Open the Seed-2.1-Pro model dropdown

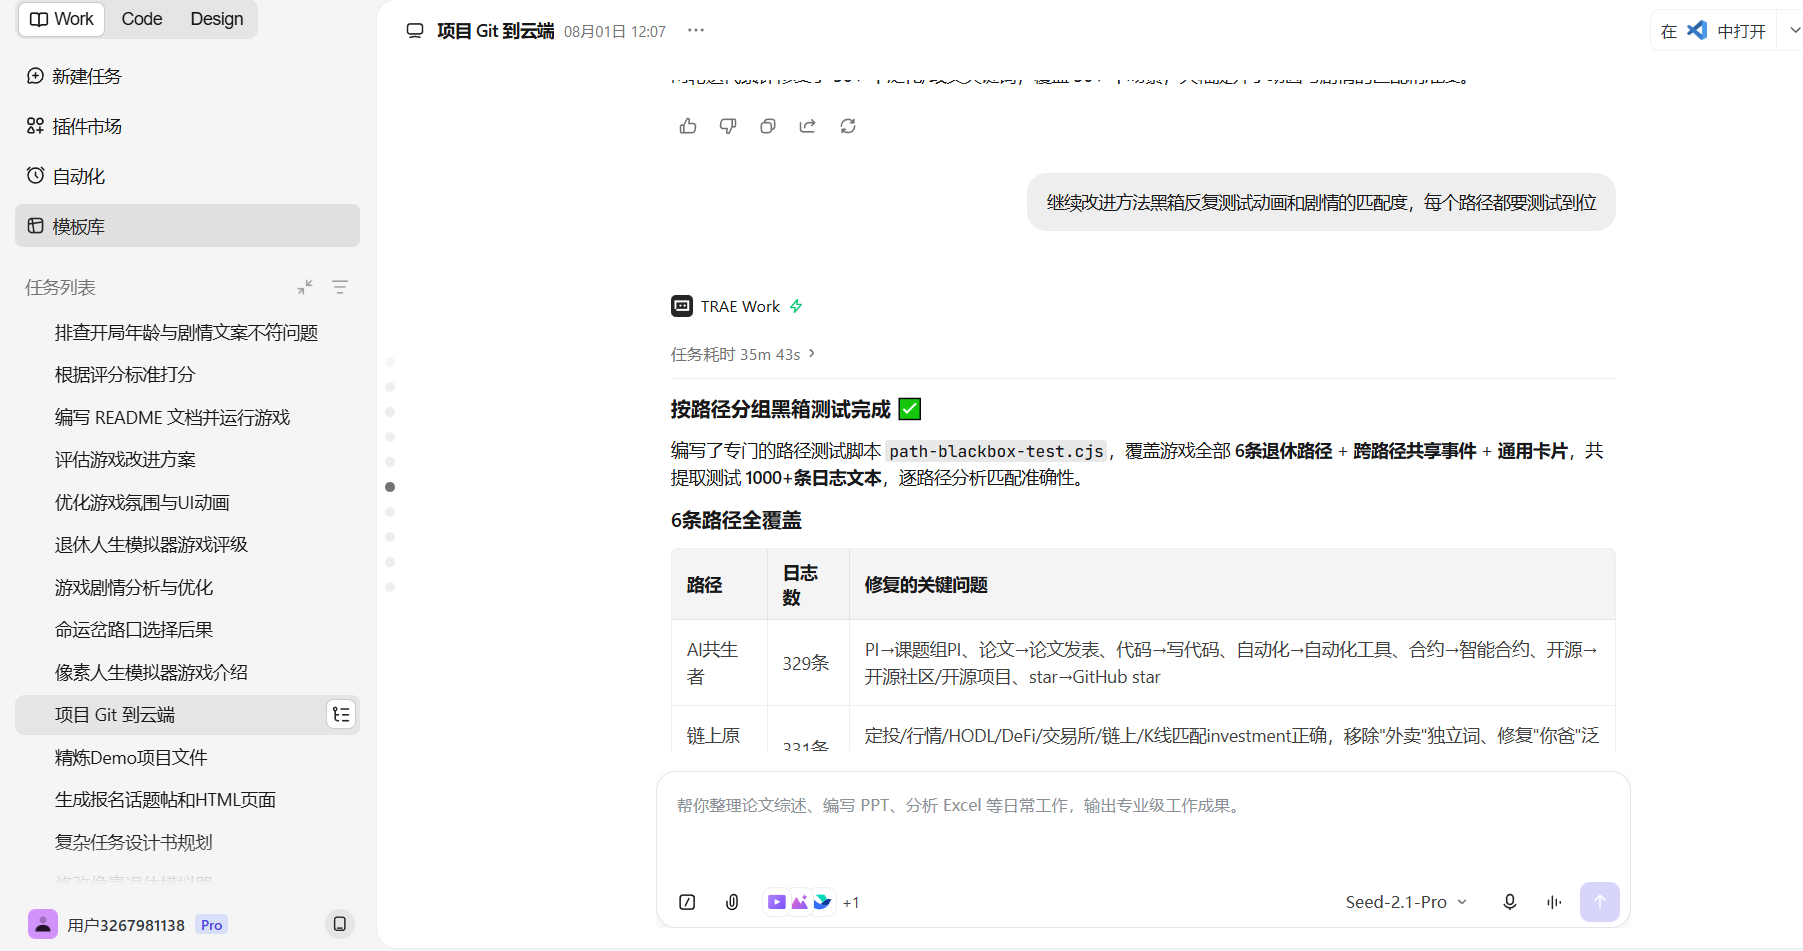pos(1406,902)
